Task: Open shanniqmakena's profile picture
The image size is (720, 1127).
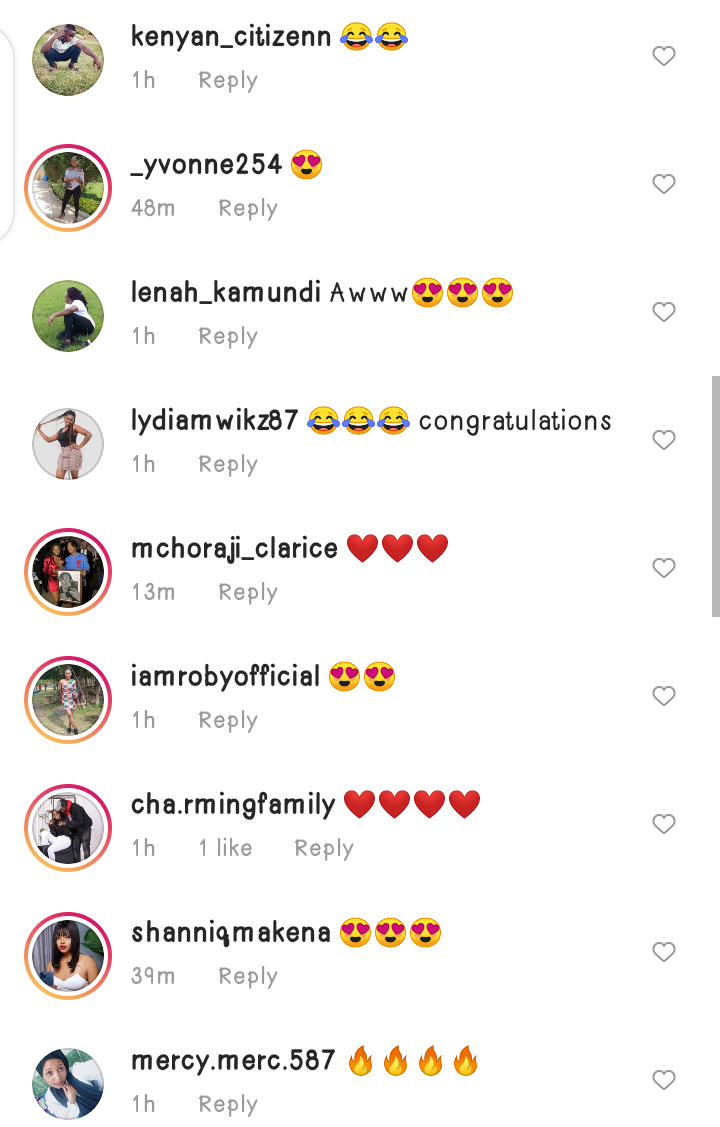Action: [68, 956]
